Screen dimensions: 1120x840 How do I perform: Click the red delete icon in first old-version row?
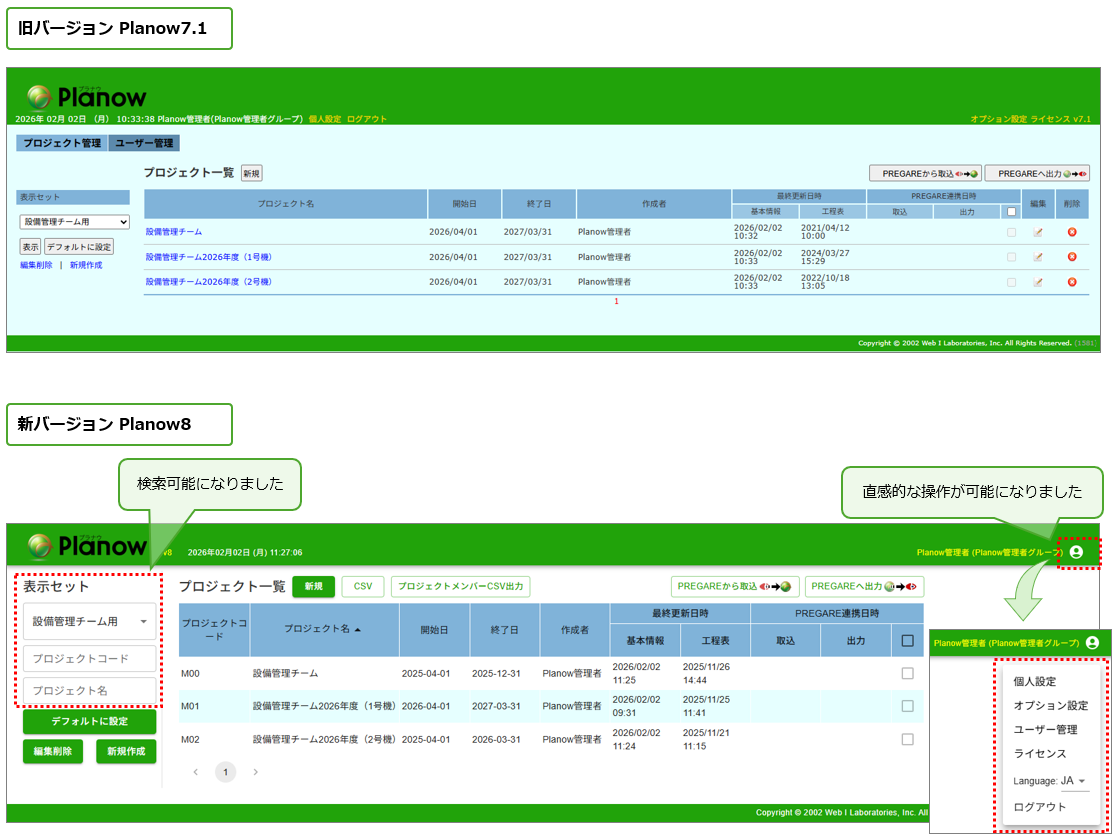(x=1071, y=232)
